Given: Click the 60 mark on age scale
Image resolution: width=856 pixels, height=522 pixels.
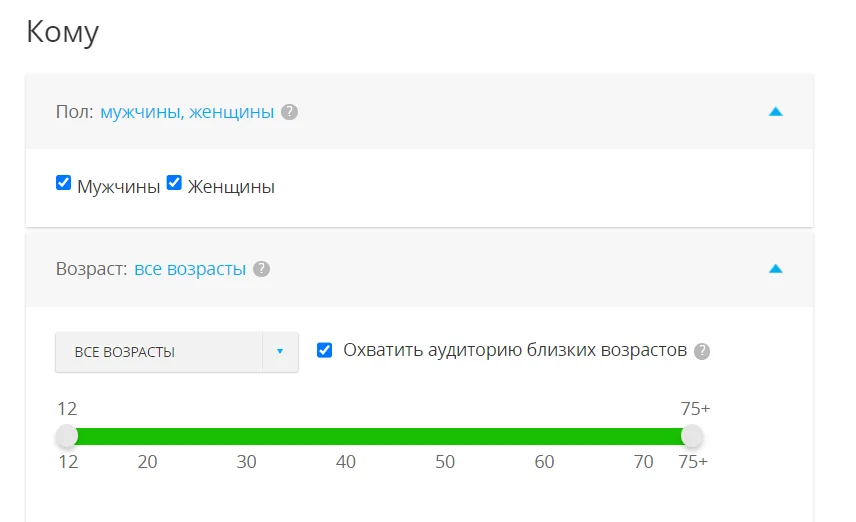Looking at the screenshot, I should coord(544,462).
